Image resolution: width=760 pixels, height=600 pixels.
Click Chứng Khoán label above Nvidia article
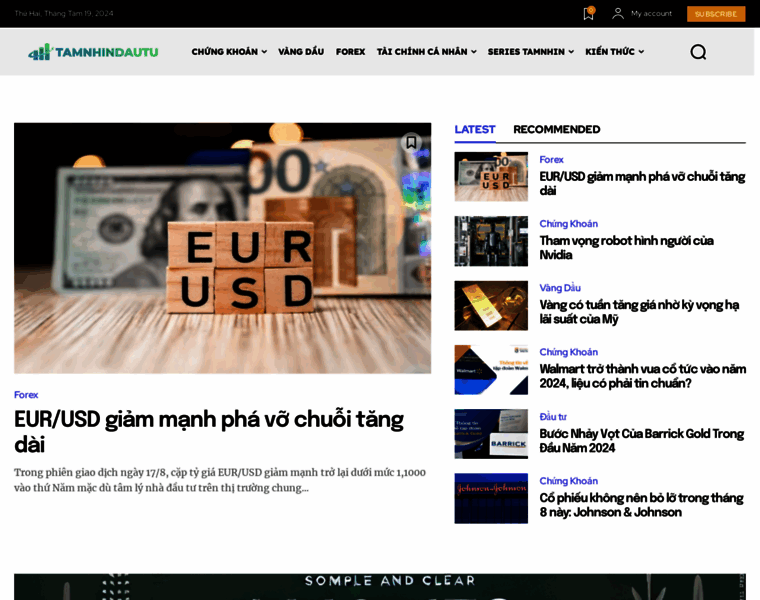pos(569,224)
